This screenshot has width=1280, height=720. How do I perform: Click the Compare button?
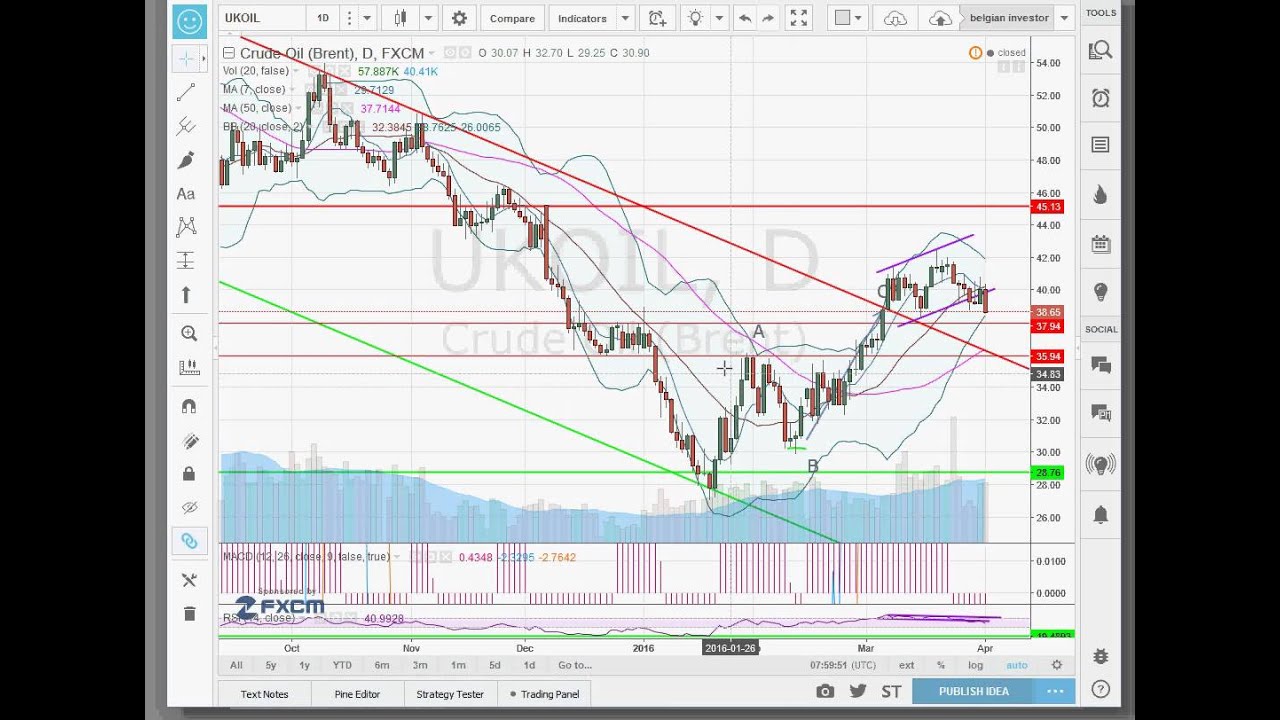512,18
